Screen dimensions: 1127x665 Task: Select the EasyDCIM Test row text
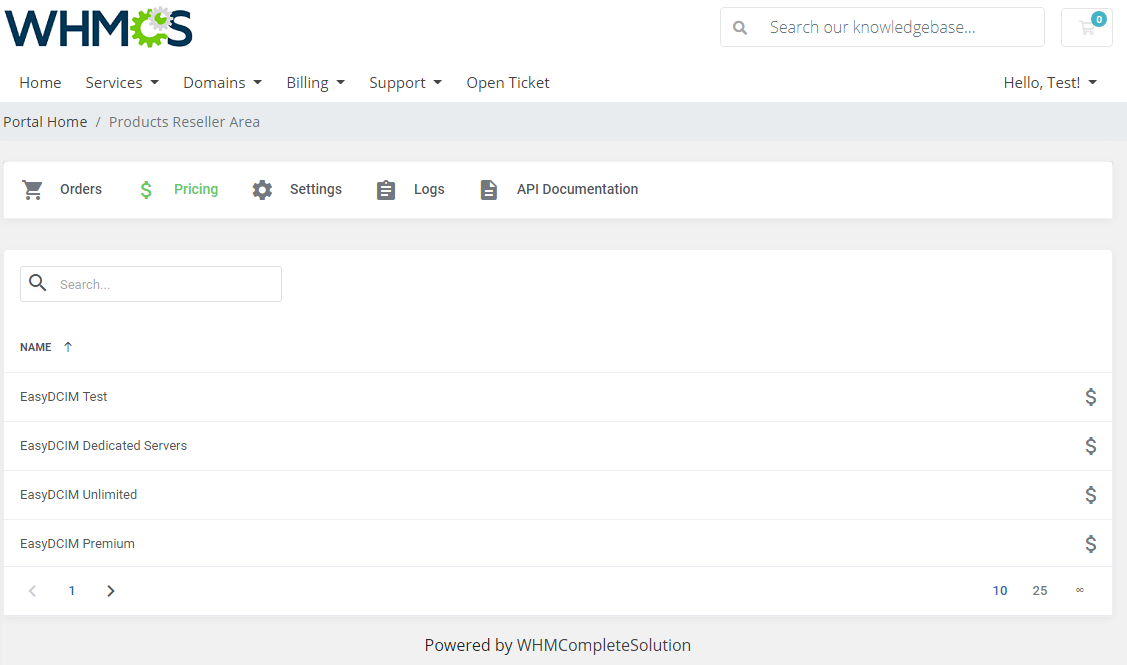click(63, 397)
